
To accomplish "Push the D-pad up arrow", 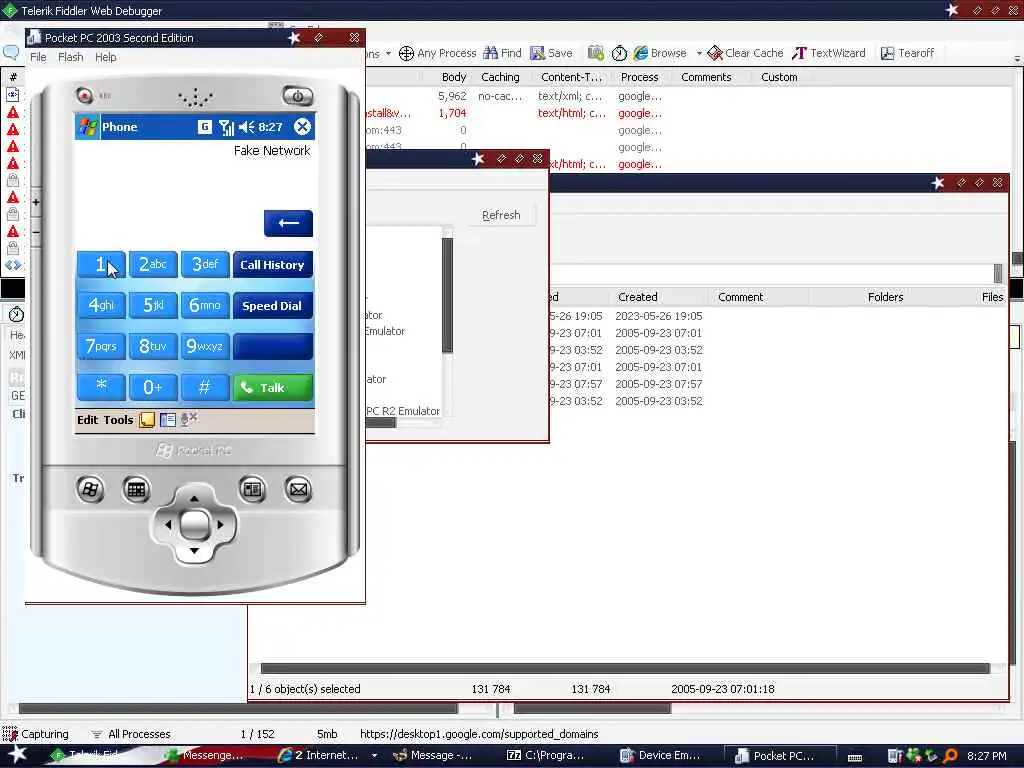I will [x=194, y=498].
